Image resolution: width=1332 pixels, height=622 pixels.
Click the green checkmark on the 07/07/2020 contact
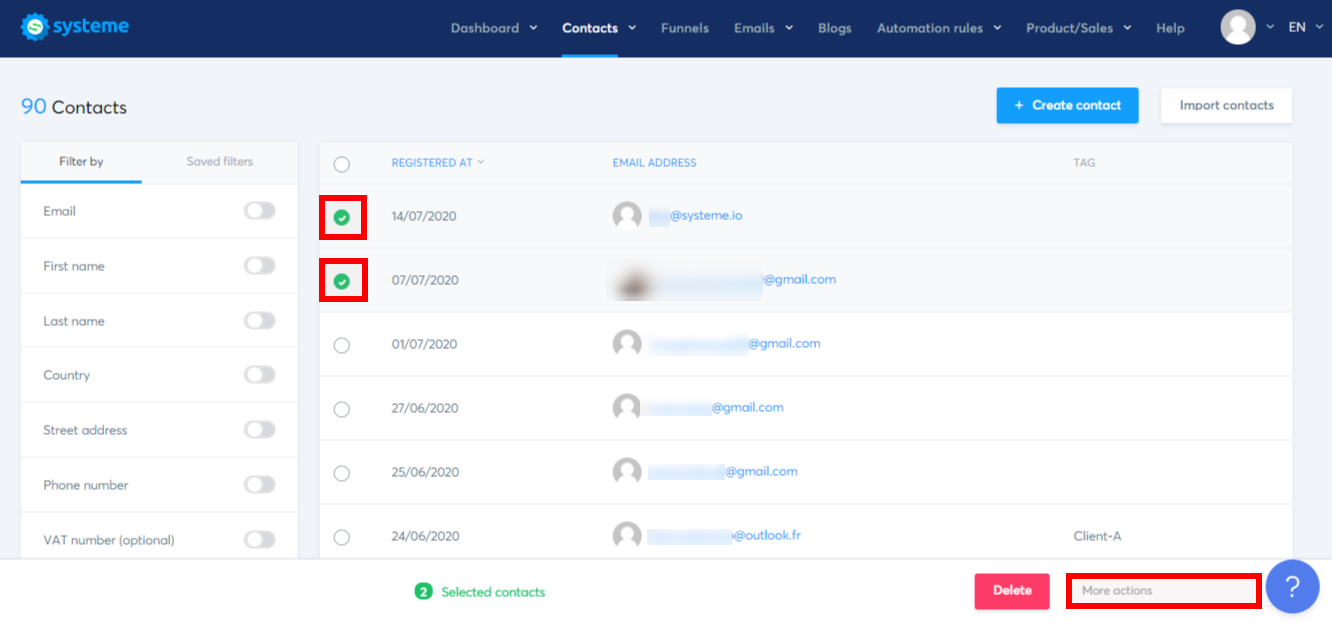[x=343, y=280]
